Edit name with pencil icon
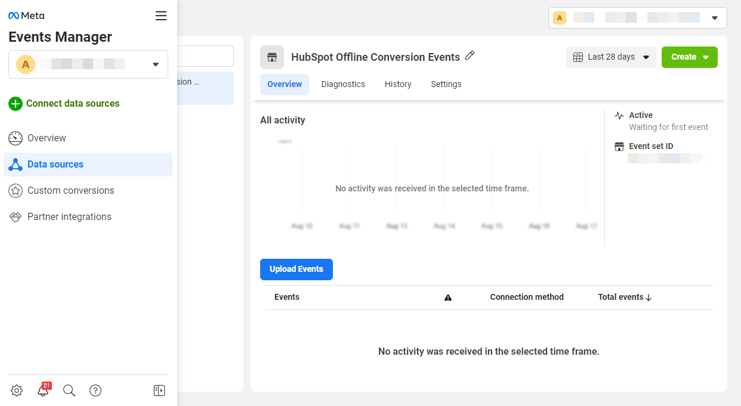The image size is (741, 406). pyautogui.click(x=469, y=56)
